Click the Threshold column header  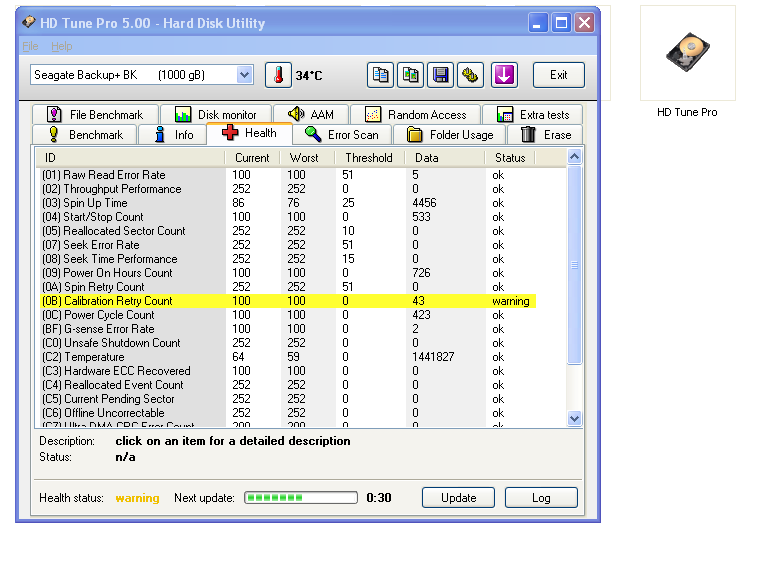(x=369, y=158)
